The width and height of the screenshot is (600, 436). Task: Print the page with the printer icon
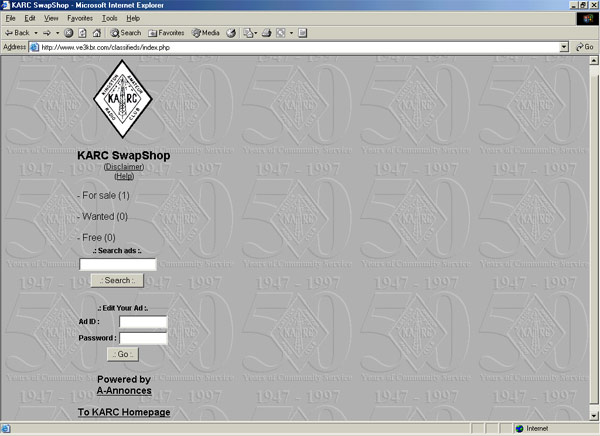pyautogui.click(x=267, y=33)
